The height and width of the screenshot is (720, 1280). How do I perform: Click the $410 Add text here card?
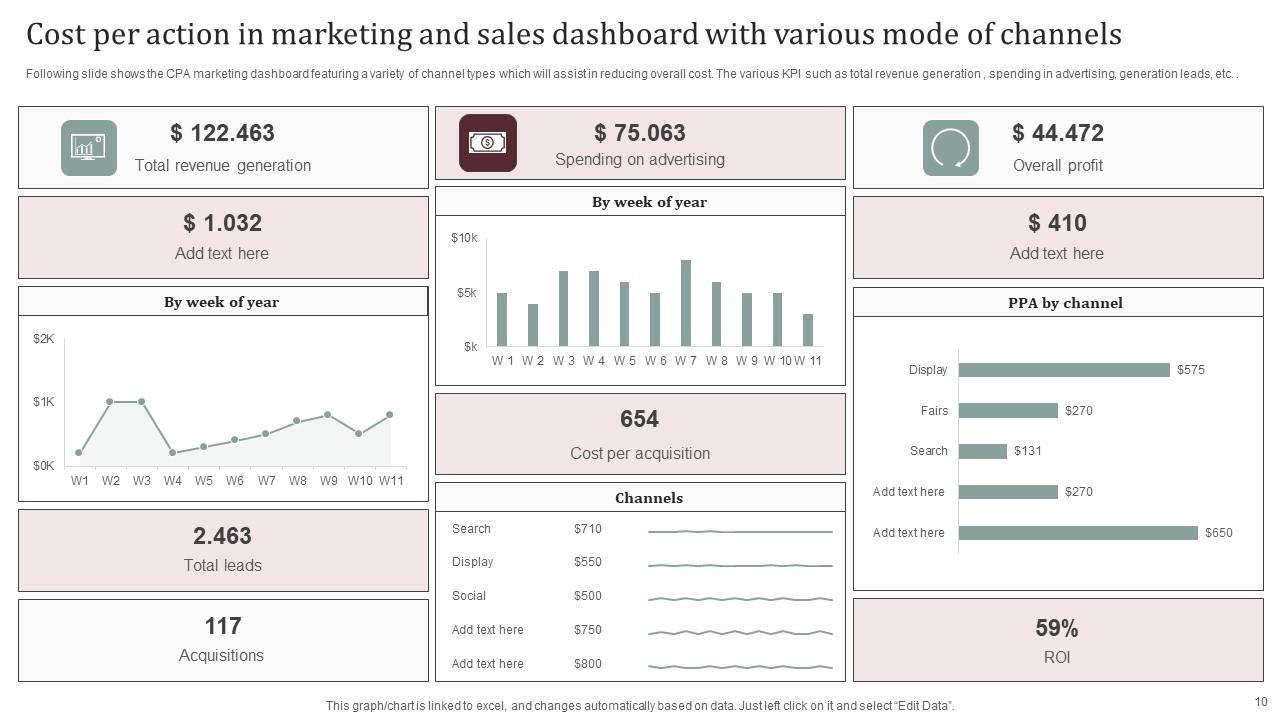tap(1057, 237)
